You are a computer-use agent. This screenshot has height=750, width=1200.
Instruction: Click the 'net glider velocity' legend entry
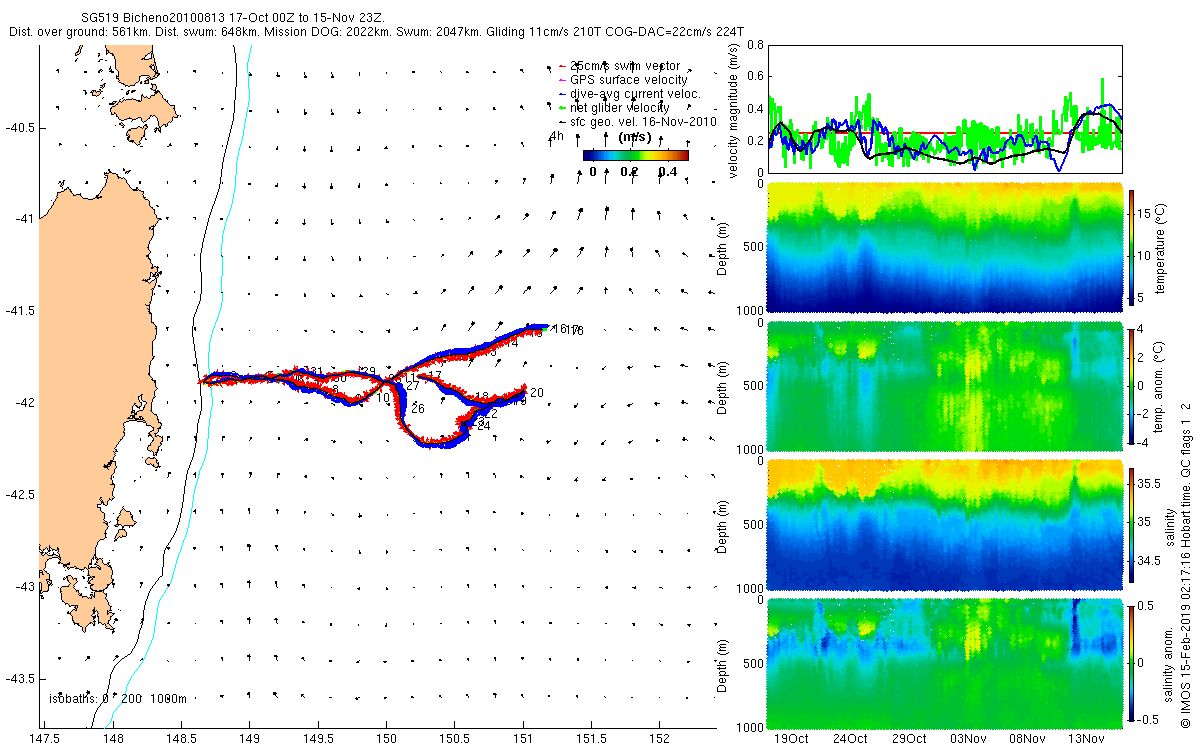(619, 107)
